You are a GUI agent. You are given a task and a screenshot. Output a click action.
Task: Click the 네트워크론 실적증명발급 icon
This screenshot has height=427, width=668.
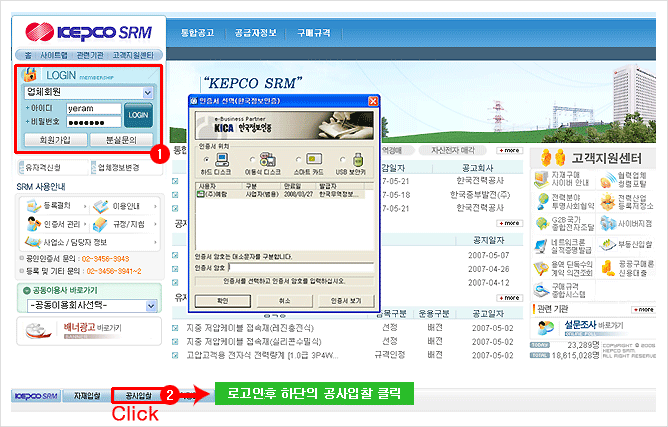pyautogui.click(x=541, y=245)
